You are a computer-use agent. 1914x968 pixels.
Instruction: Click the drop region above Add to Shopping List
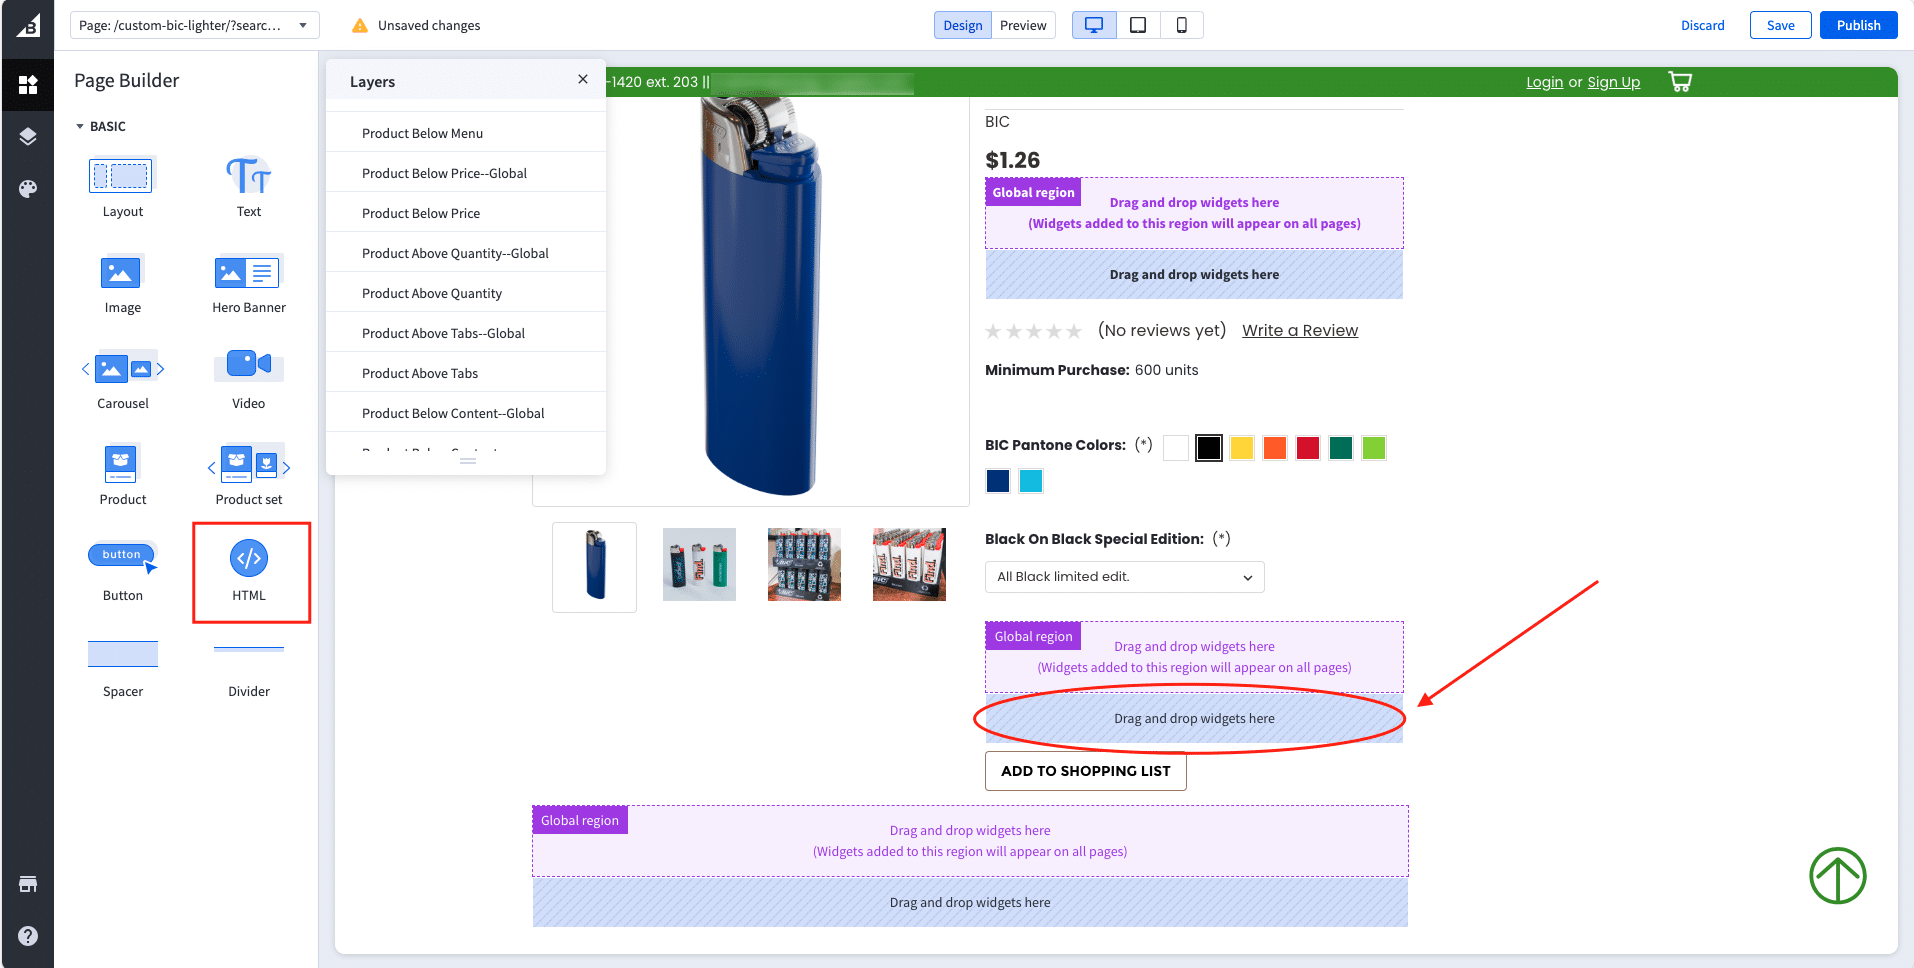pos(1194,718)
